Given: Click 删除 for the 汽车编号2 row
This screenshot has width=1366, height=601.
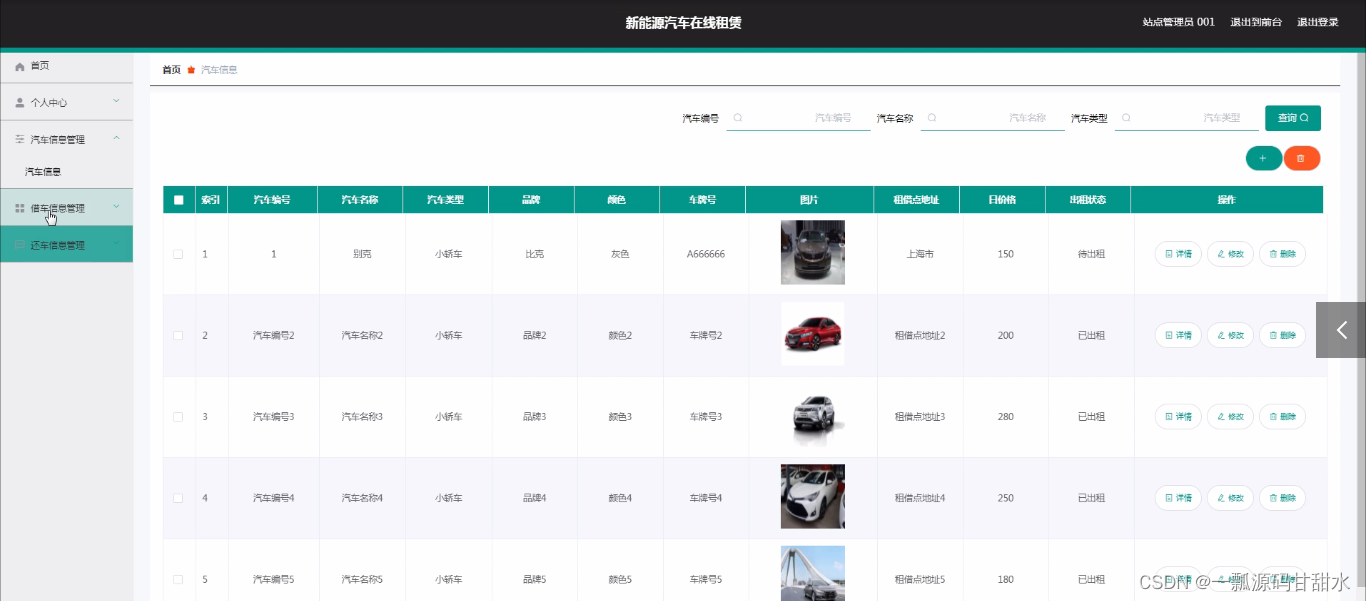Looking at the screenshot, I should click(x=1282, y=335).
